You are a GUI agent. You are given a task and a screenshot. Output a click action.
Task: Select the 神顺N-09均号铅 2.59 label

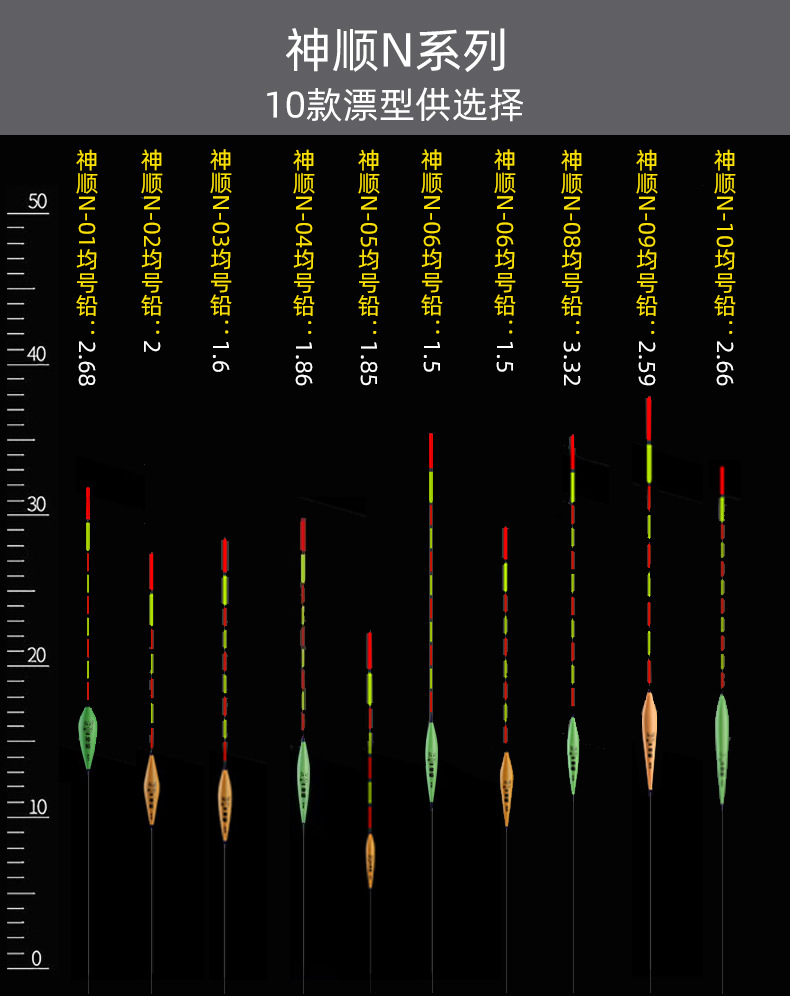[x=646, y=267]
